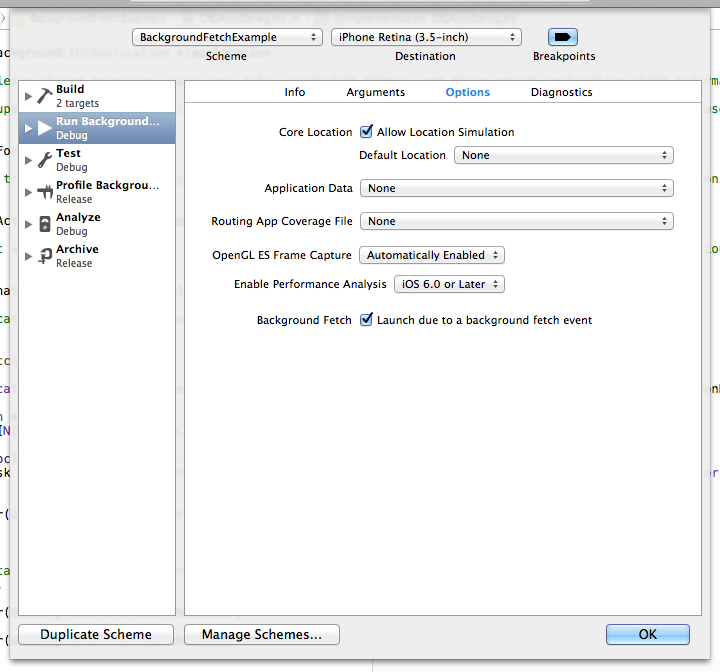Click the Analyze icon in sidebar

44,224
